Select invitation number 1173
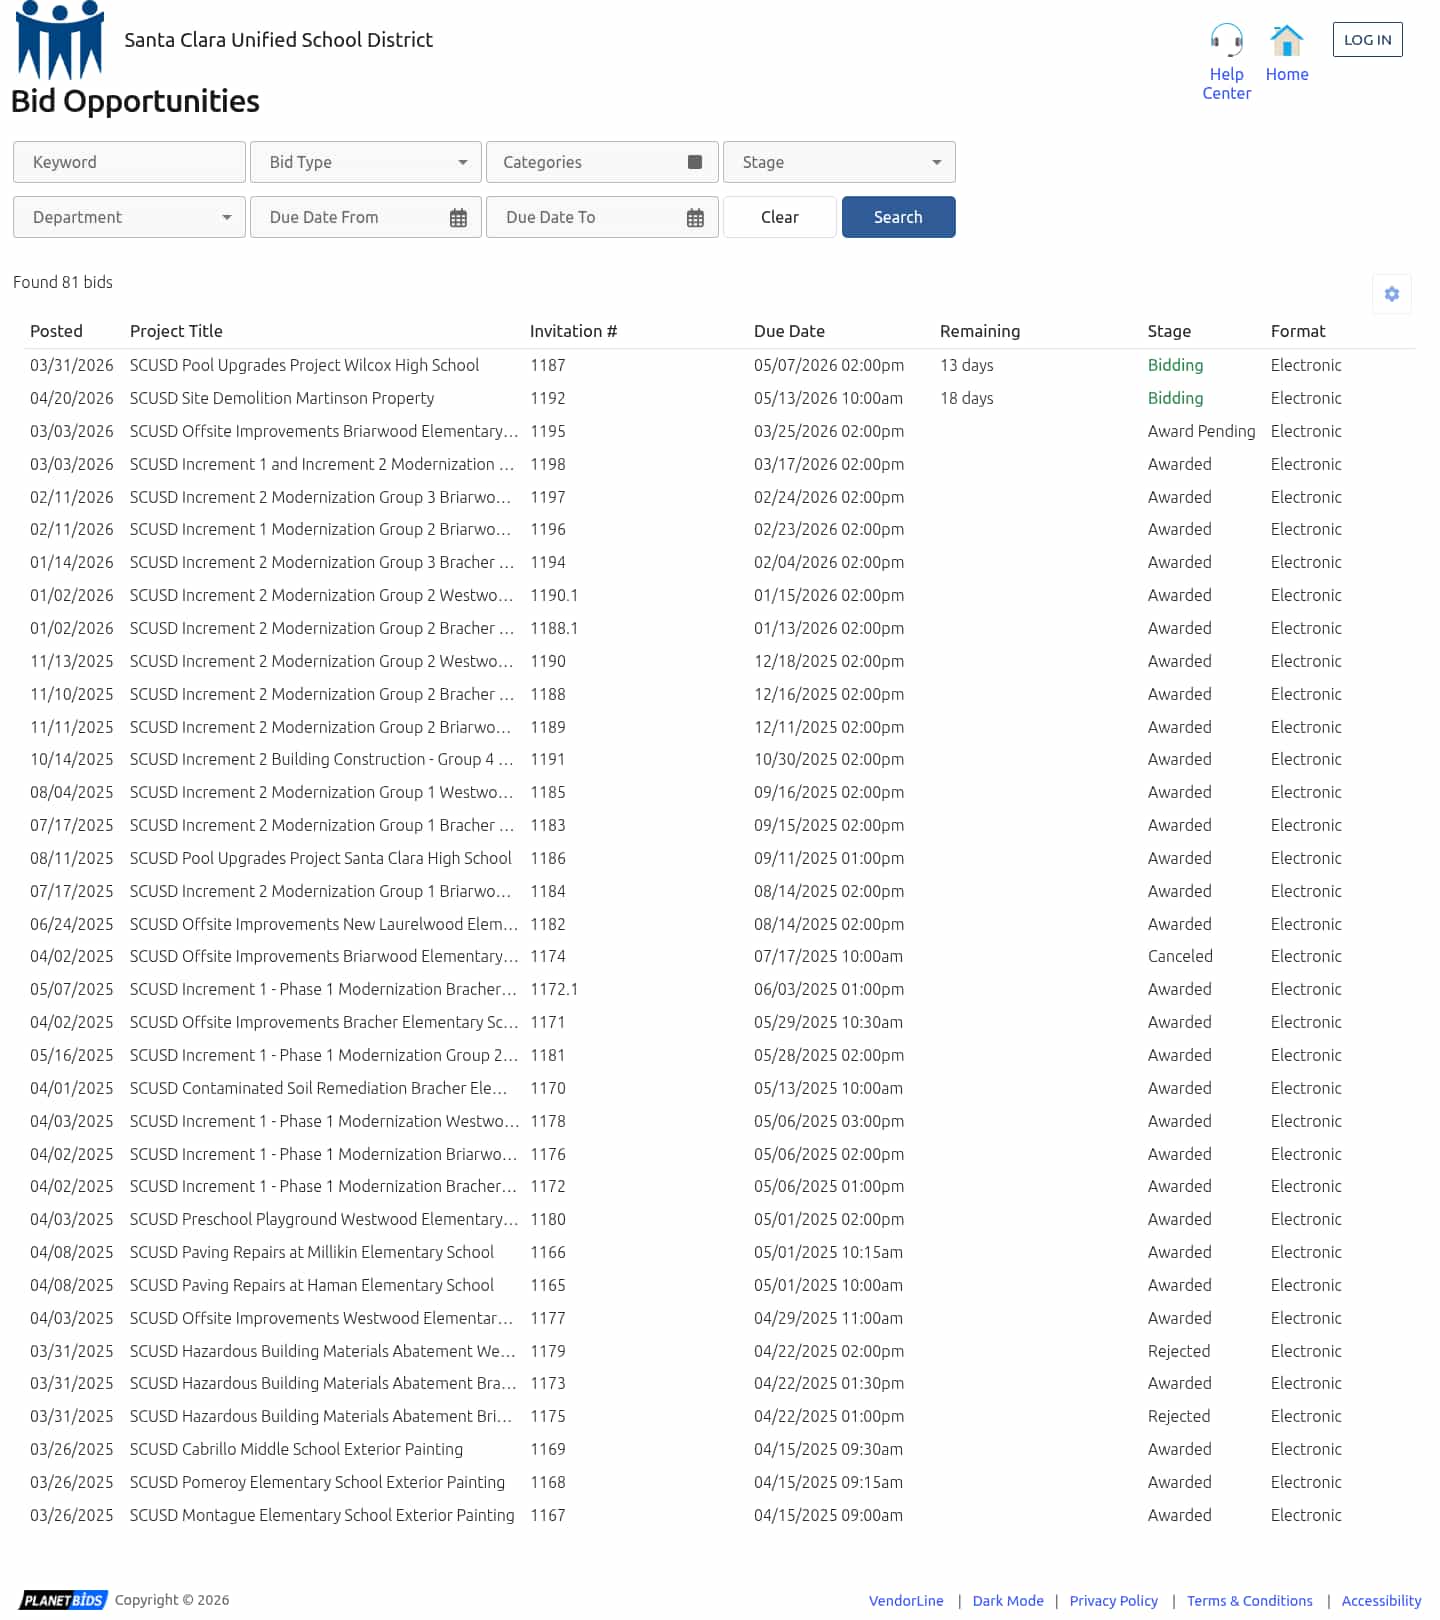Screen dimensions: 1440x1620 coord(548,1383)
